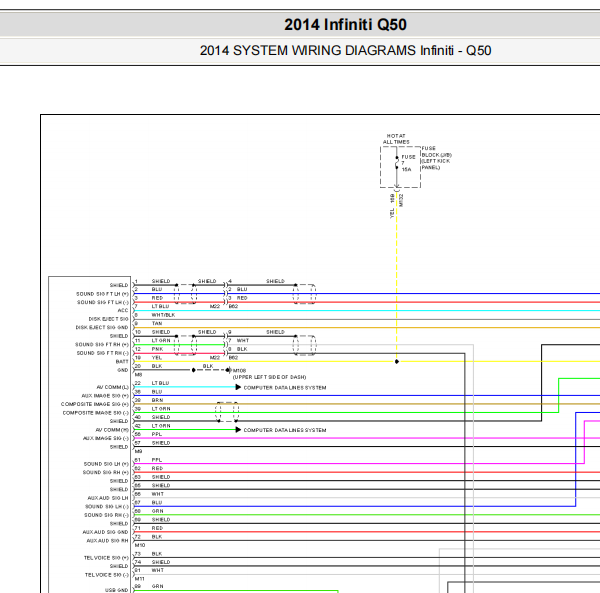This screenshot has height=593, width=600.
Task: Click the 'M9' connector label
Action: (138, 451)
